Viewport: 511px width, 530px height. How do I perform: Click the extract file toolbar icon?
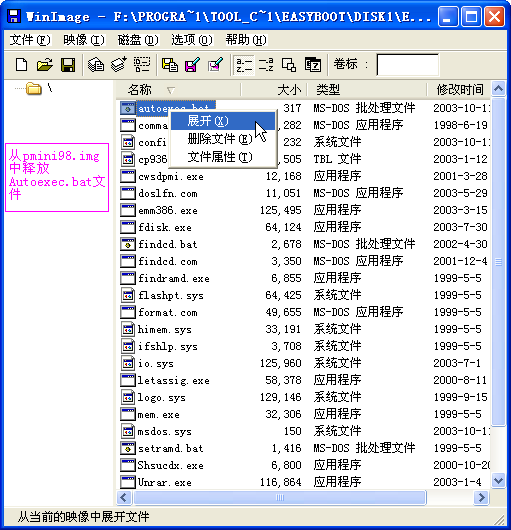[192, 65]
